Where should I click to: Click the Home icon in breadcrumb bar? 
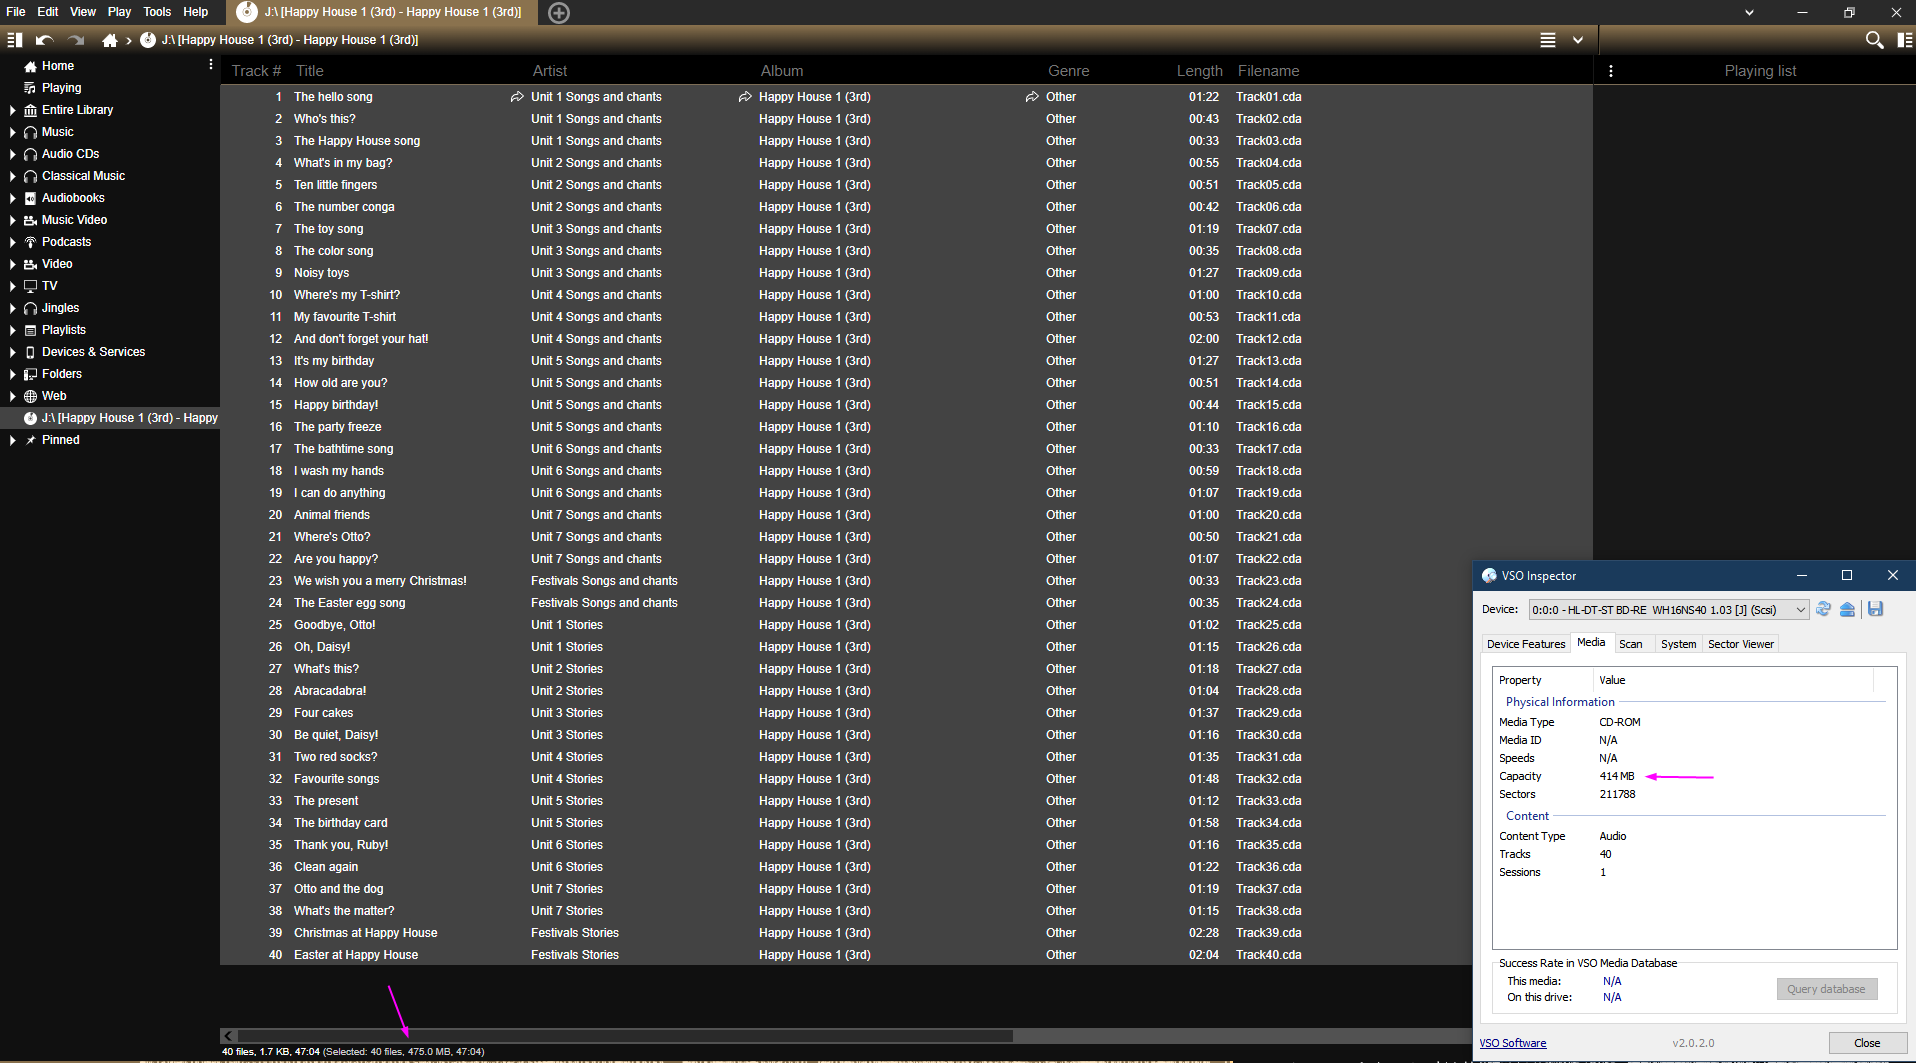pos(110,40)
